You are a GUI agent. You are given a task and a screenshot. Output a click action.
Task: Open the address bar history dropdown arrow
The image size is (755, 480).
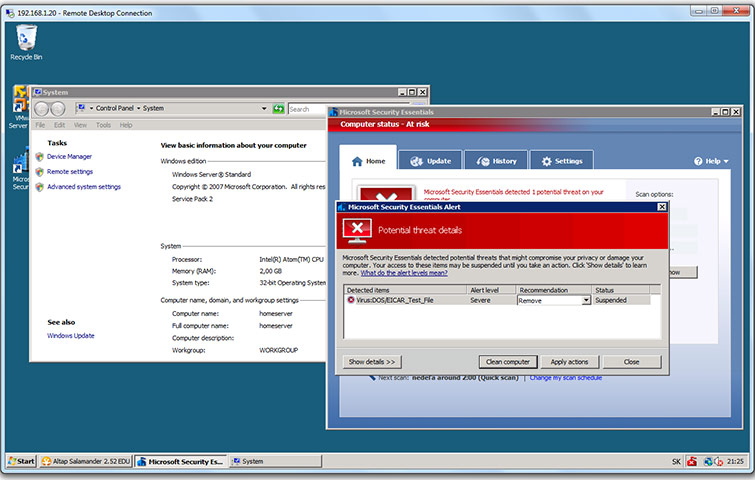(x=264, y=108)
